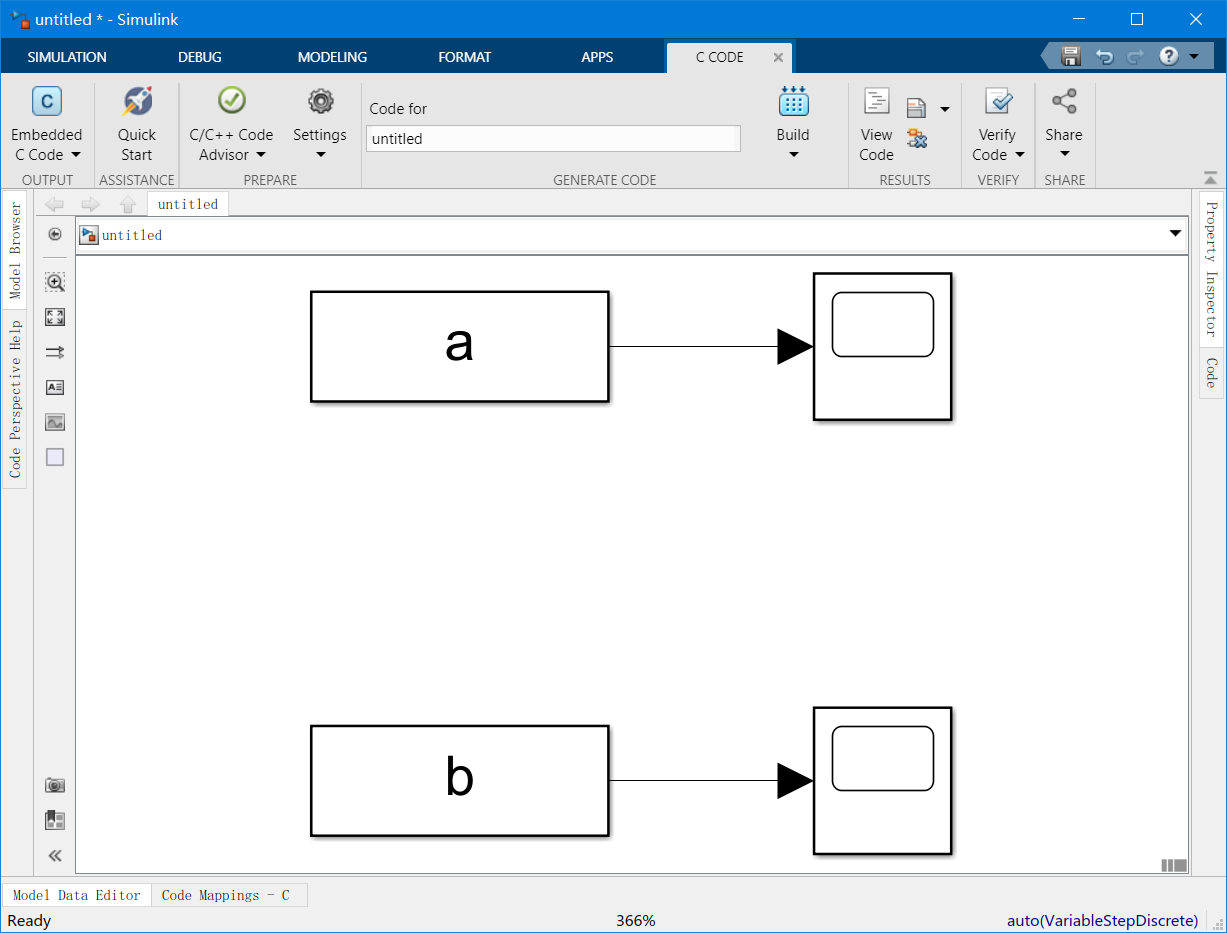Image resolution: width=1227 pixels, height=933 pixels.
Task: Open the Model Data Editor
Action: click(76, 894)
